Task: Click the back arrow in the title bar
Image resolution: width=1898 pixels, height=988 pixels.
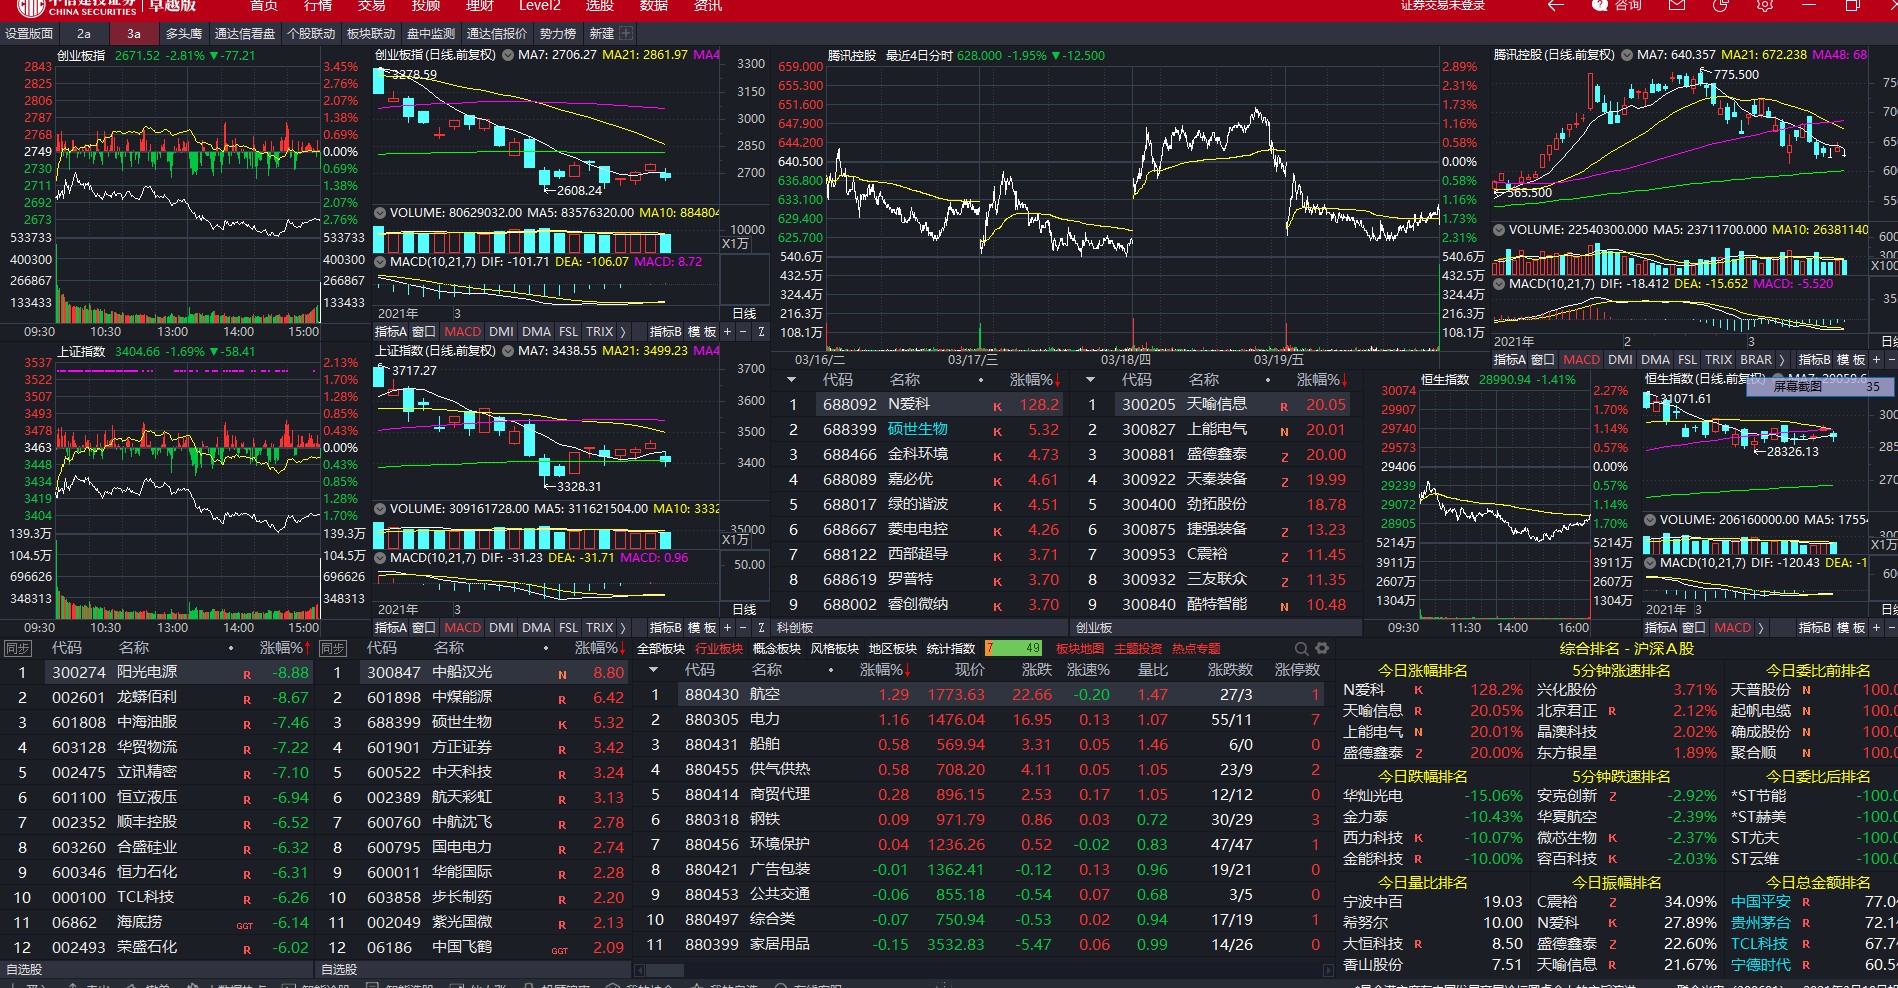Action: click(1555, 6)
